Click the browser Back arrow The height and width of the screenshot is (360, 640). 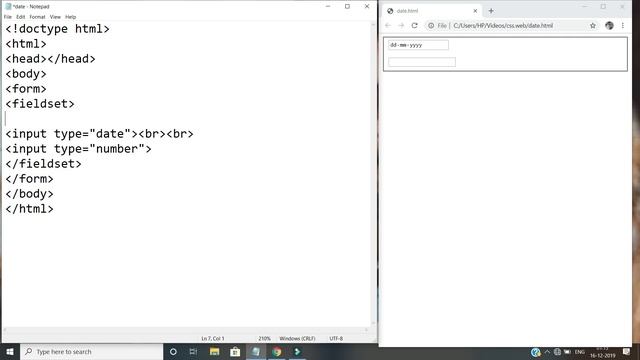pos(388,25)
